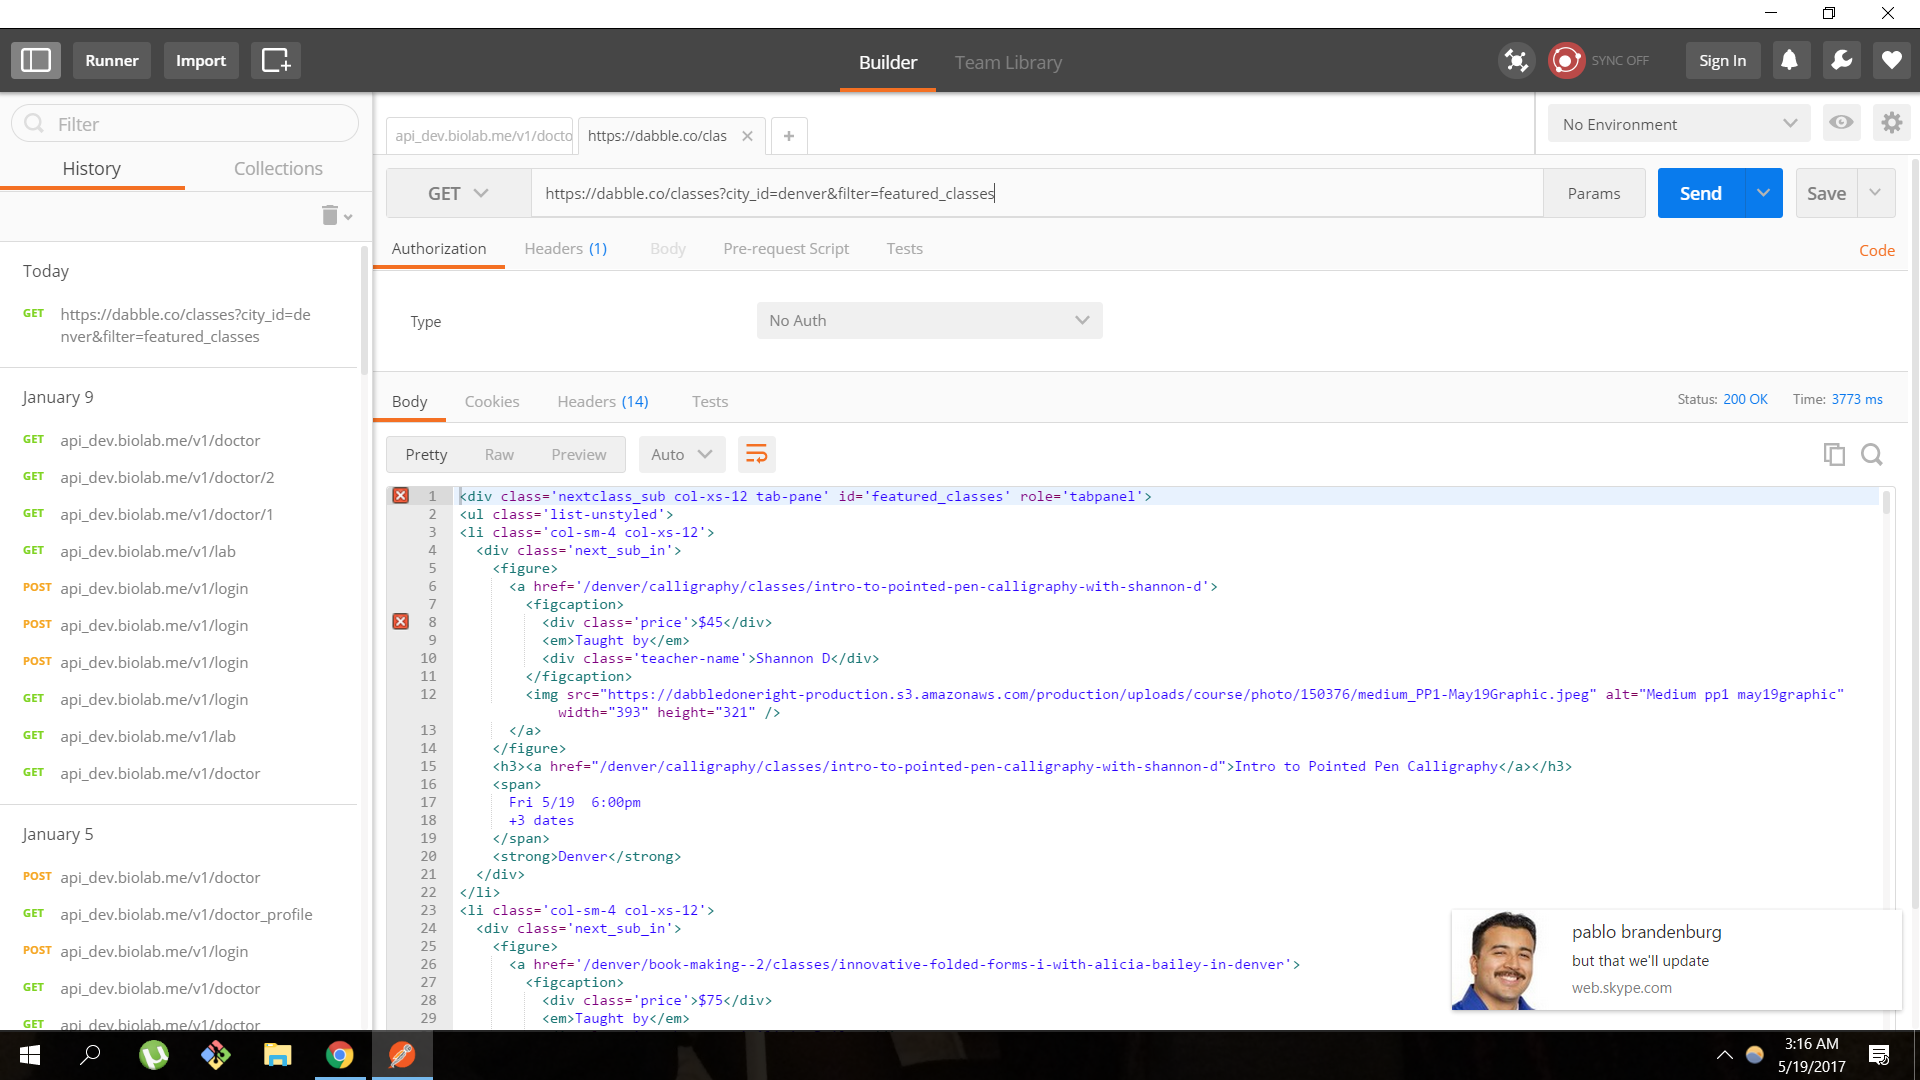Select Pretty response view
This screenshot has width=1920, height=1080.
[426, 455]
